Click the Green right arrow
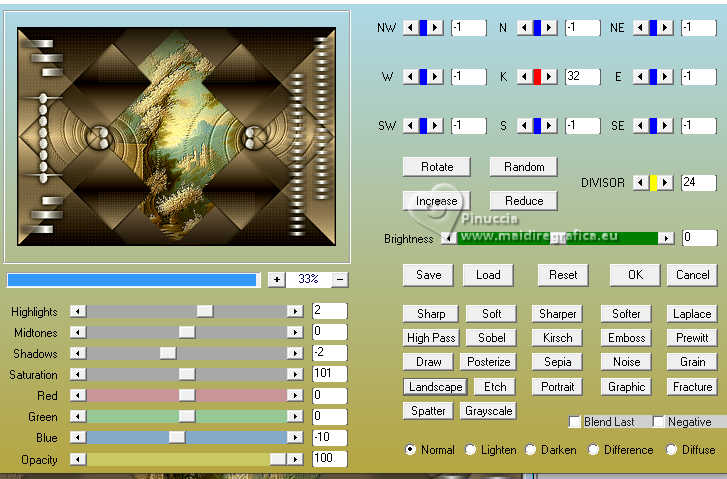The height and width of the screenshot is (479, 727). click(x=295, y=416)
